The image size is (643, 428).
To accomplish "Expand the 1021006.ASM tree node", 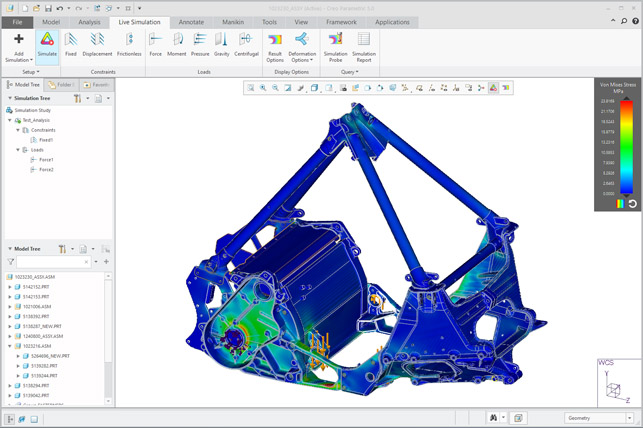I will (10, 307).
